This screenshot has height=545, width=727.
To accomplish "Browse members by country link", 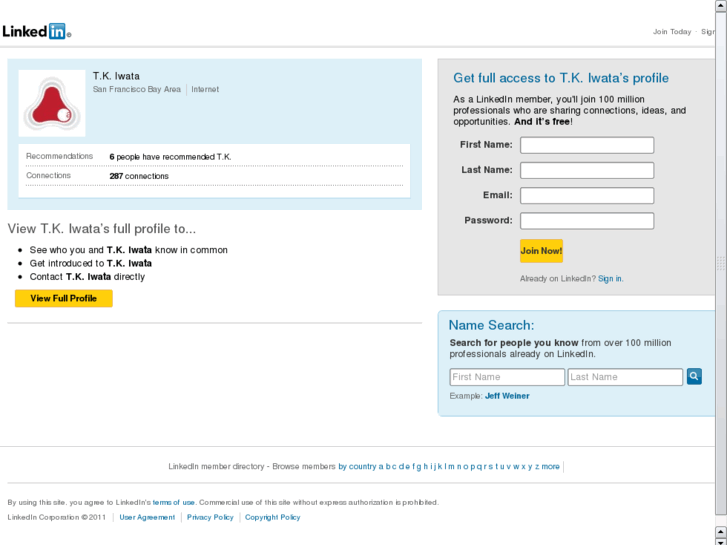I will click(x=357, y=467).
